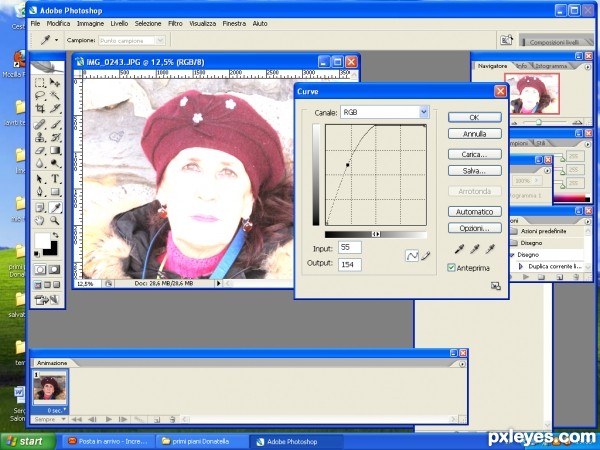The width and height of the screenshot is (600, 450).
Task: Pick the white point eyedropper in Curve
Action: tap(490, 249)
